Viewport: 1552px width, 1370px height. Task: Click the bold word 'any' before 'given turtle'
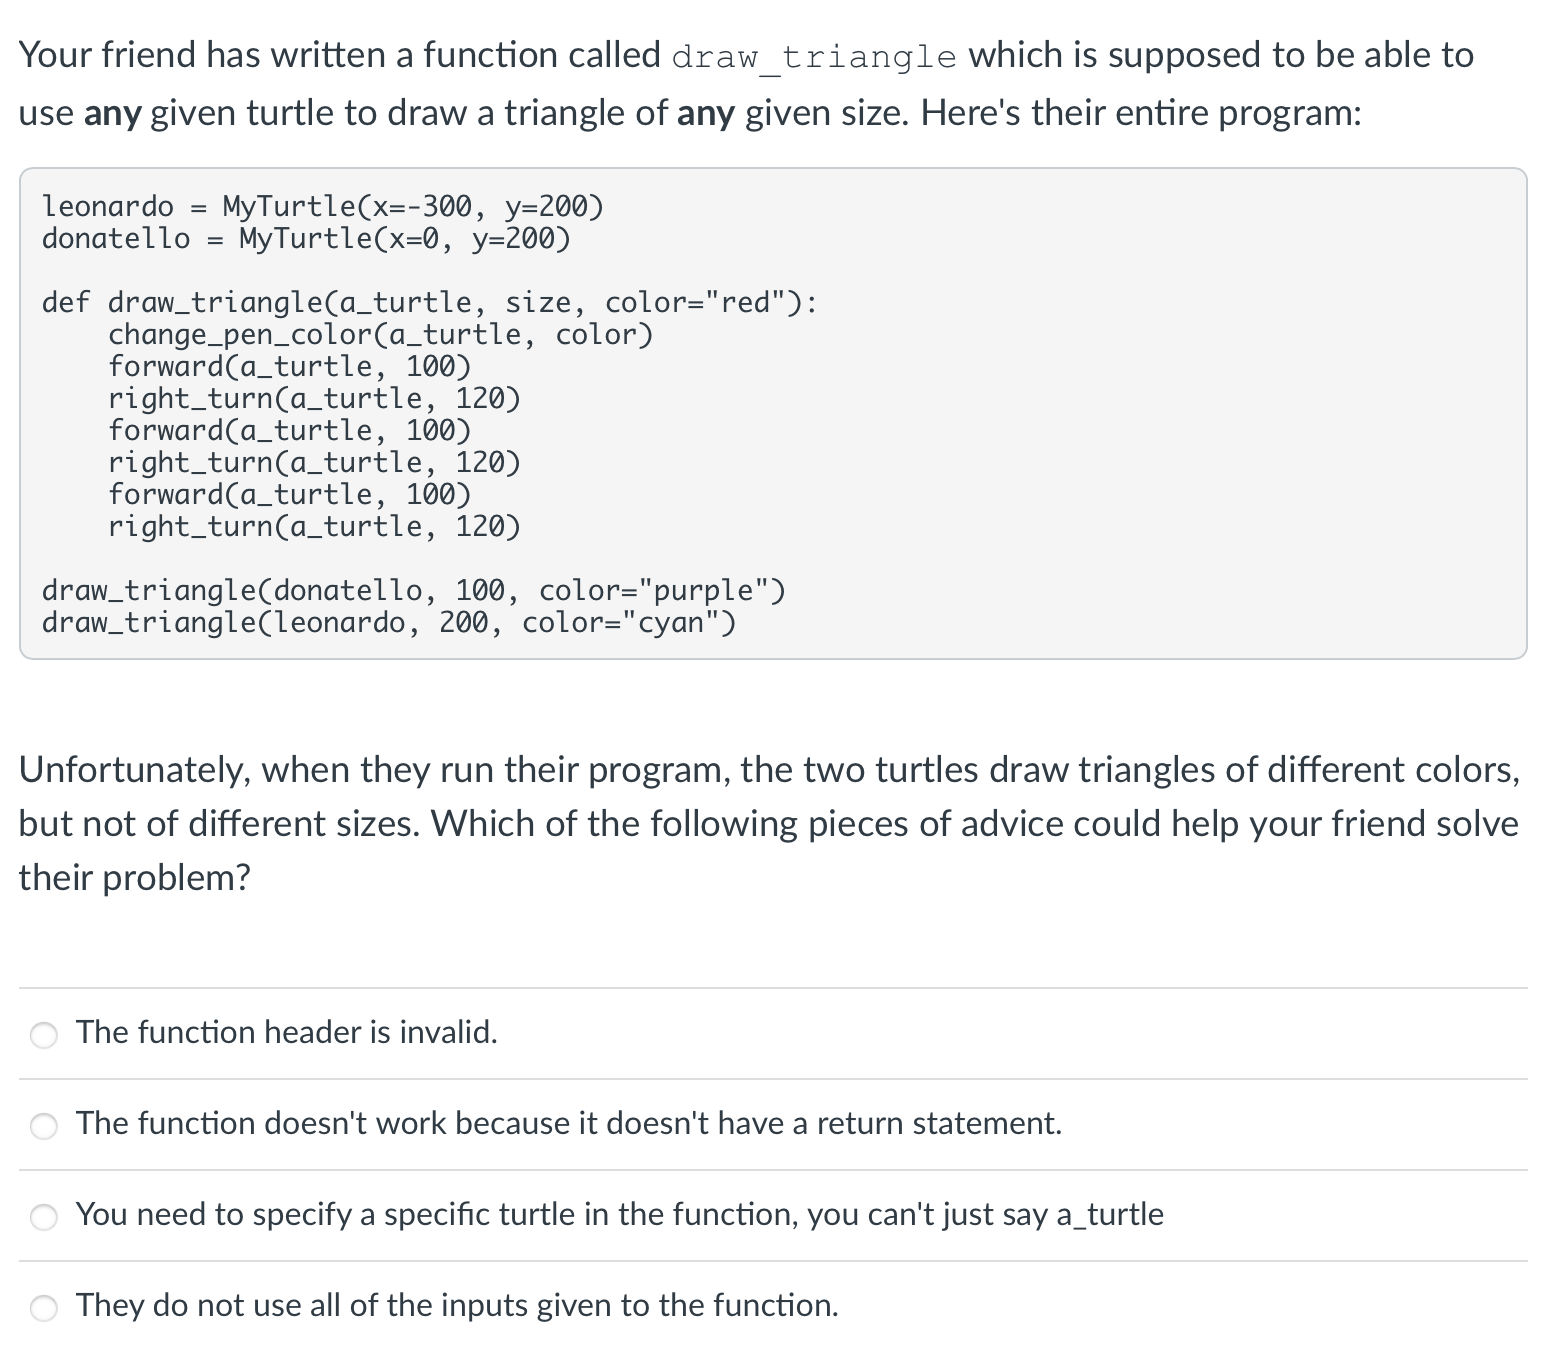pos(112,114)
